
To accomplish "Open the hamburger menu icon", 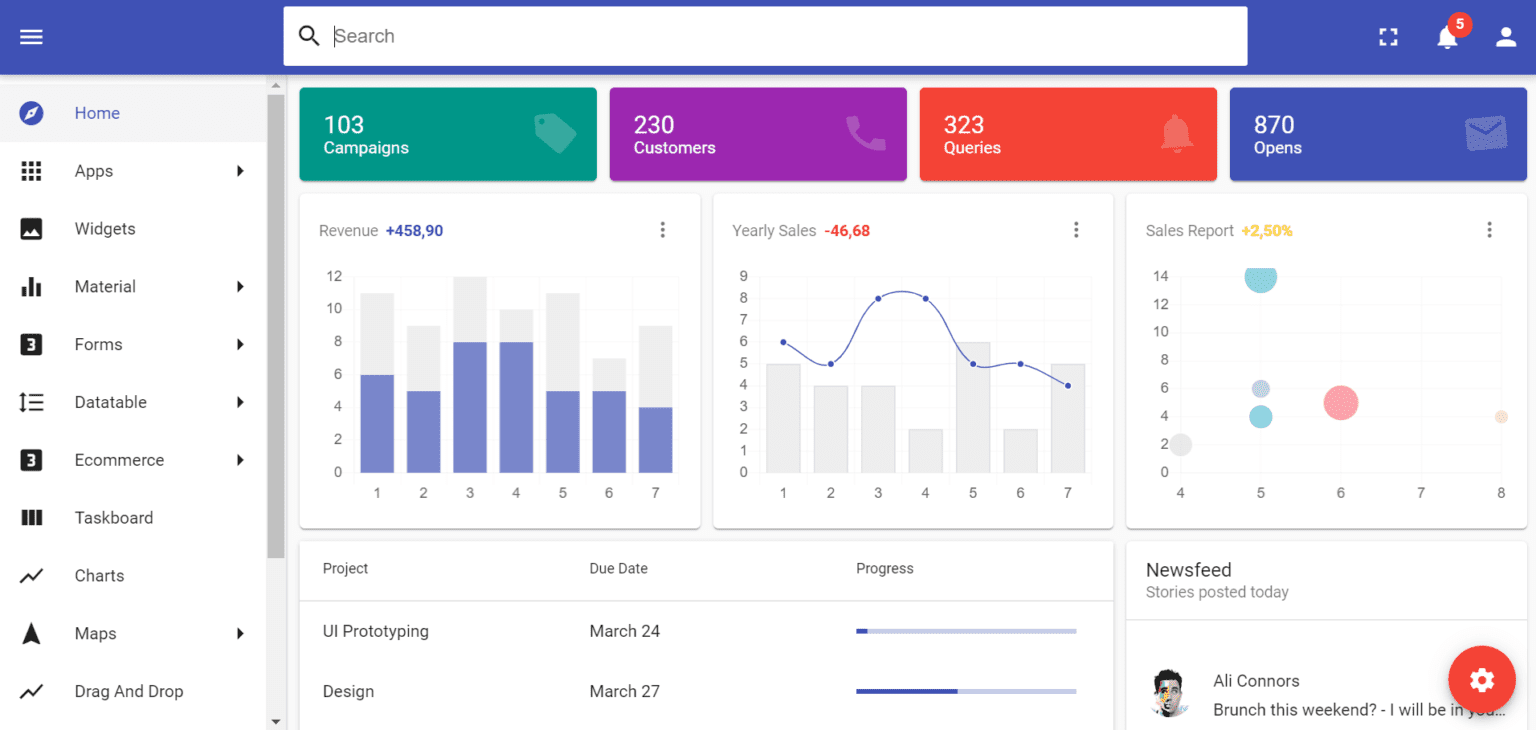I will [31, 36].
